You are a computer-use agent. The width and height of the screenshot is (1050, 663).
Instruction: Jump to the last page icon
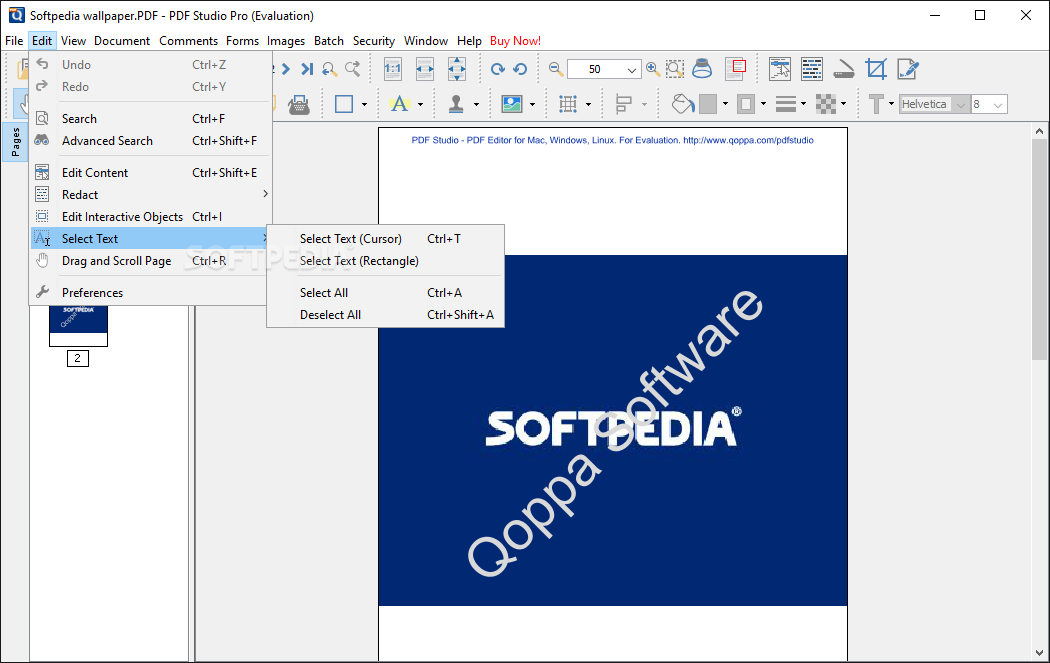307,69
